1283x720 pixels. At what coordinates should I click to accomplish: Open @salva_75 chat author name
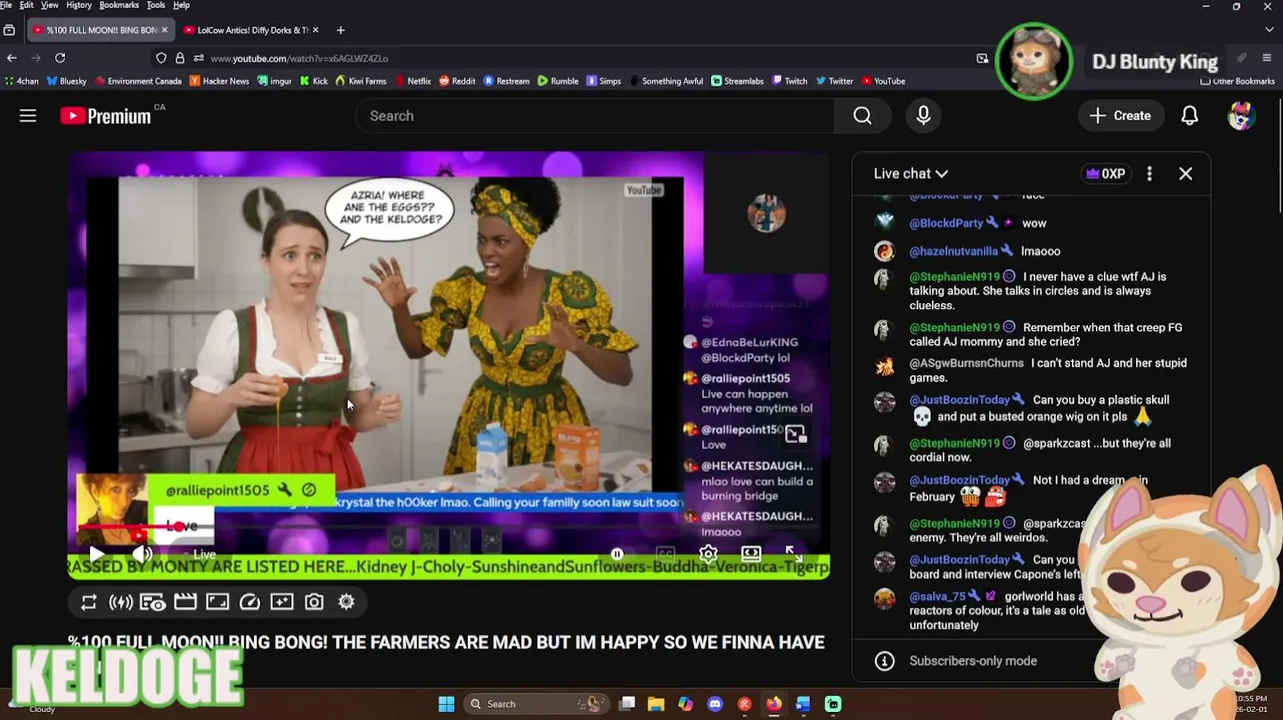tap(937, 596)
